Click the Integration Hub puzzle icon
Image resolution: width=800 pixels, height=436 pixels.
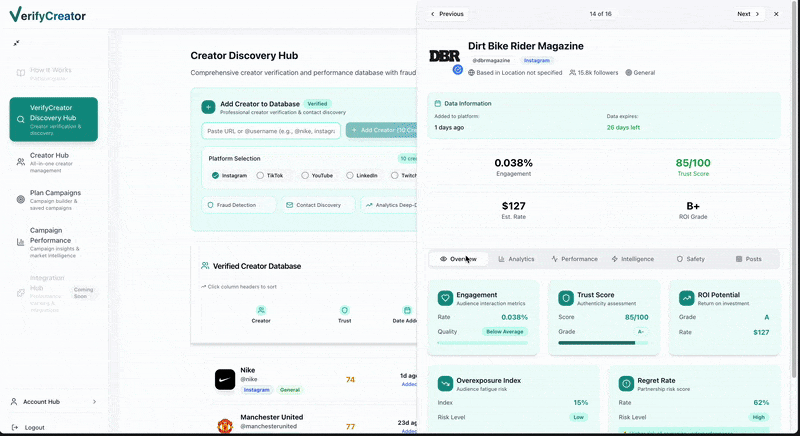tap(20, 293)
